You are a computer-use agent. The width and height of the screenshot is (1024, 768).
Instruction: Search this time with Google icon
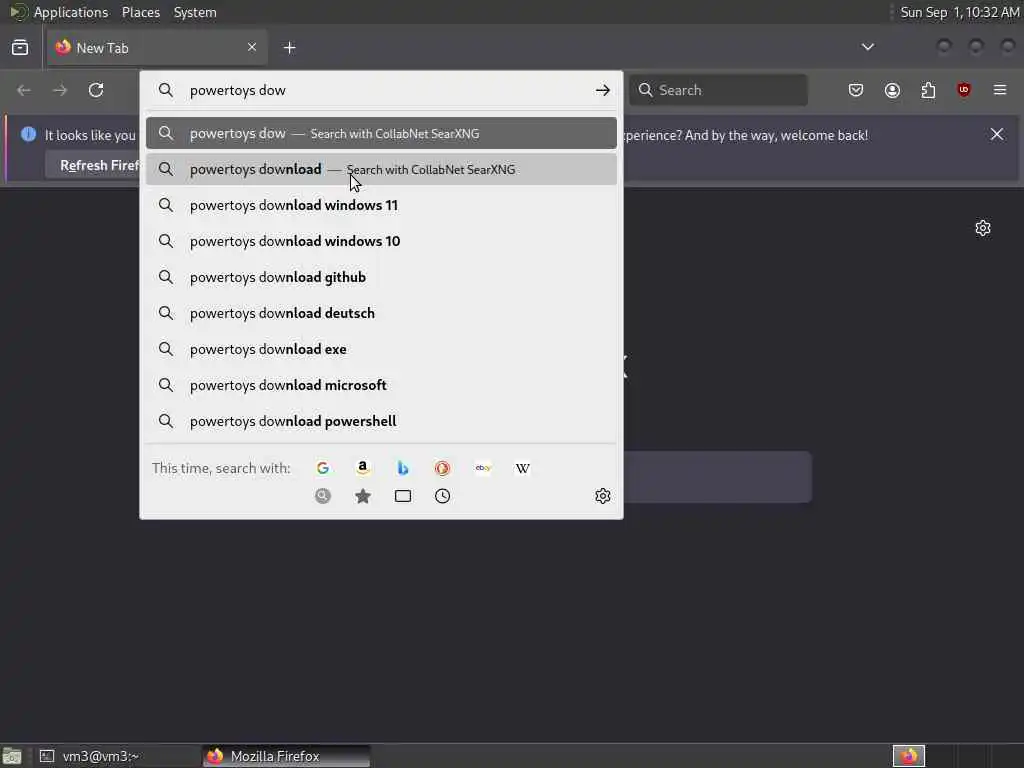pos(323,468)
